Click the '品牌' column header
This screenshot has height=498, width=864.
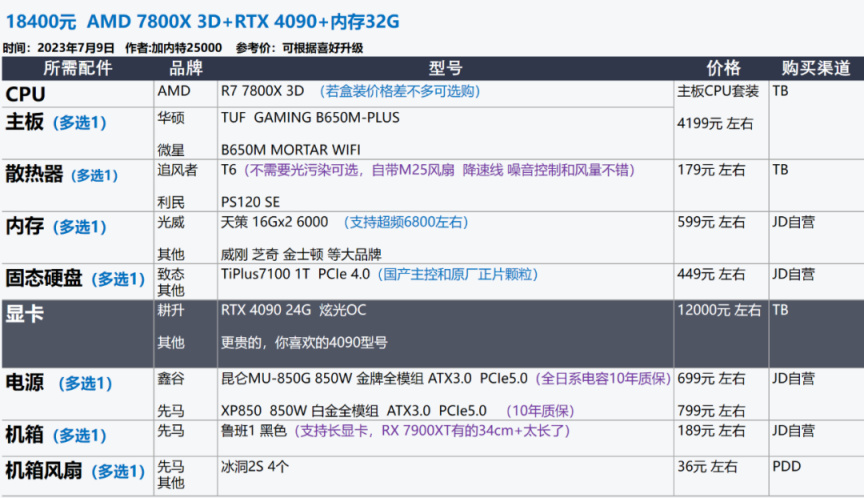click(186, 68)
